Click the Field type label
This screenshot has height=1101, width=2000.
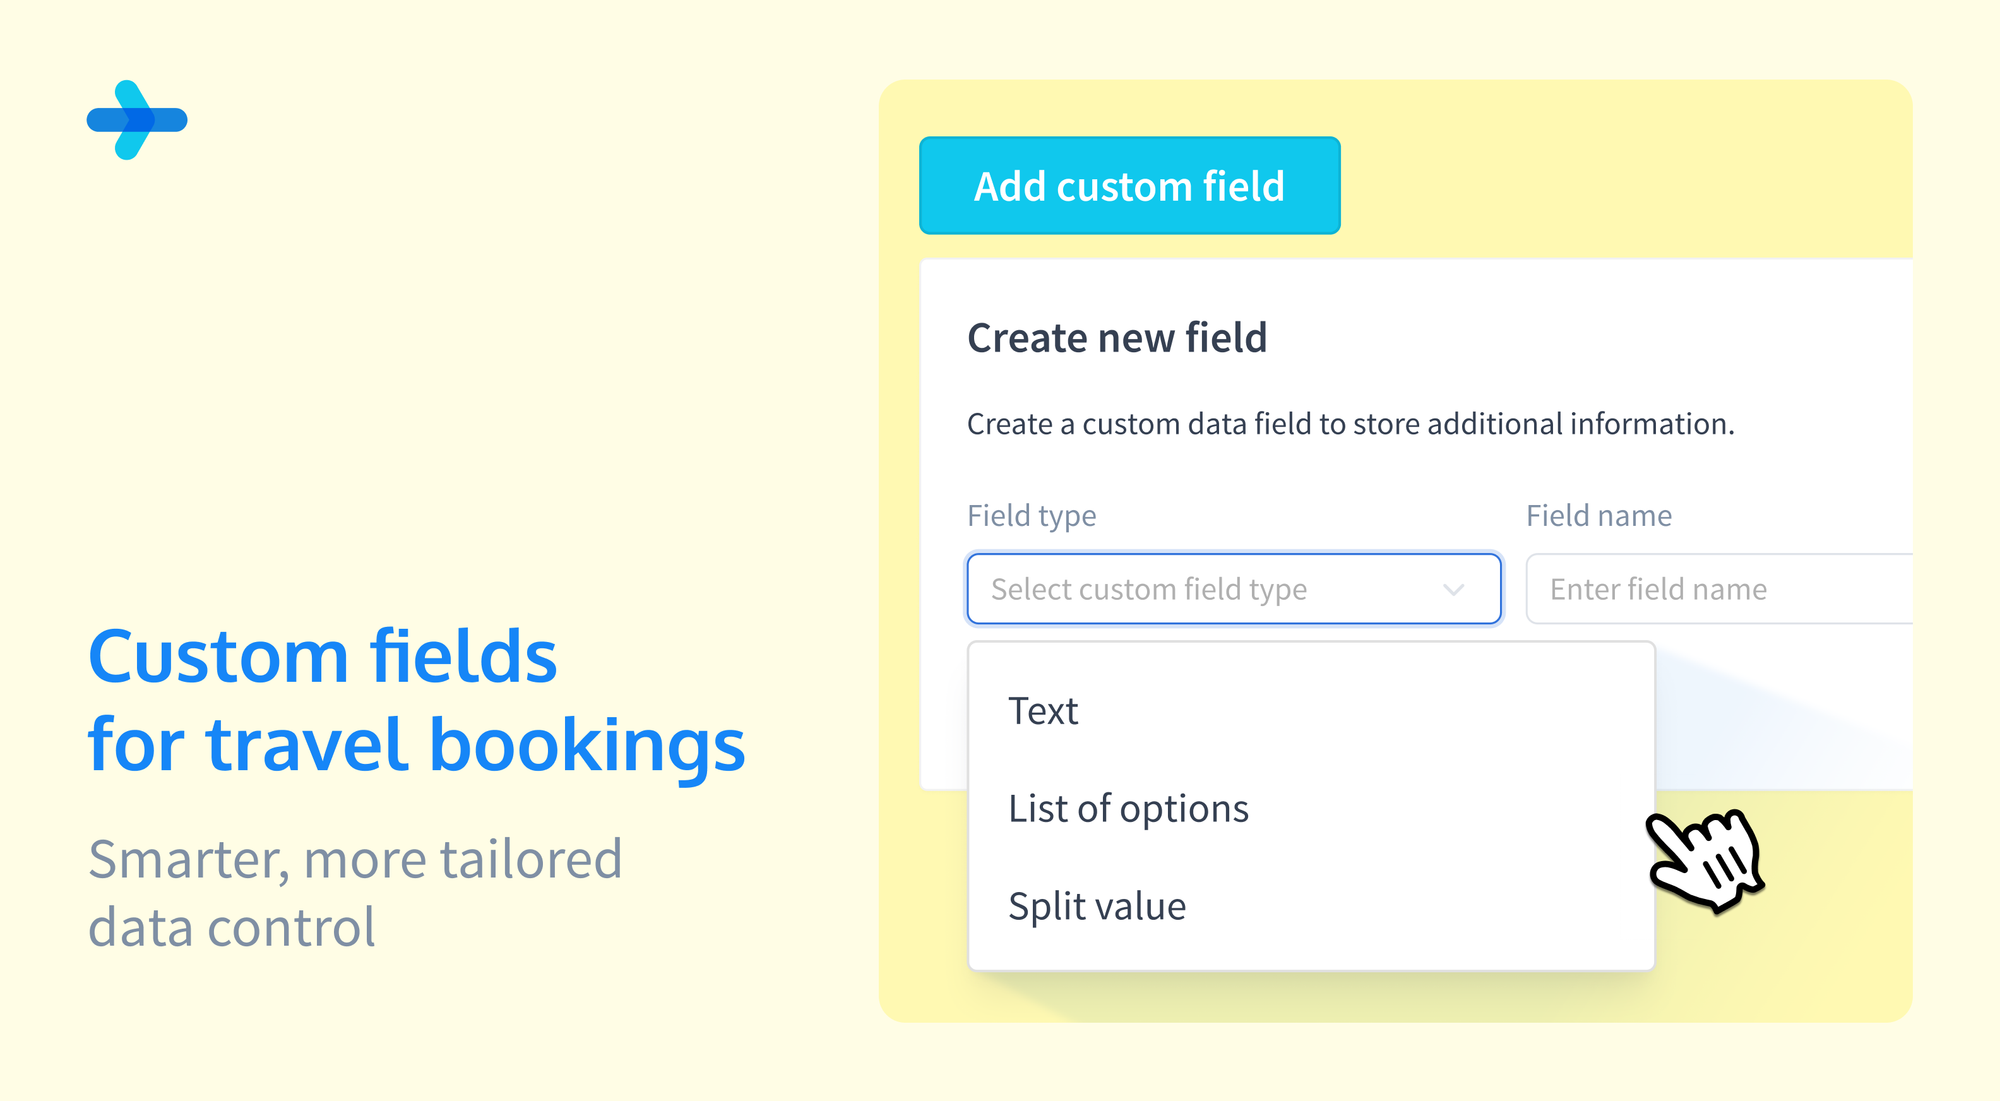click(1032, 515)
